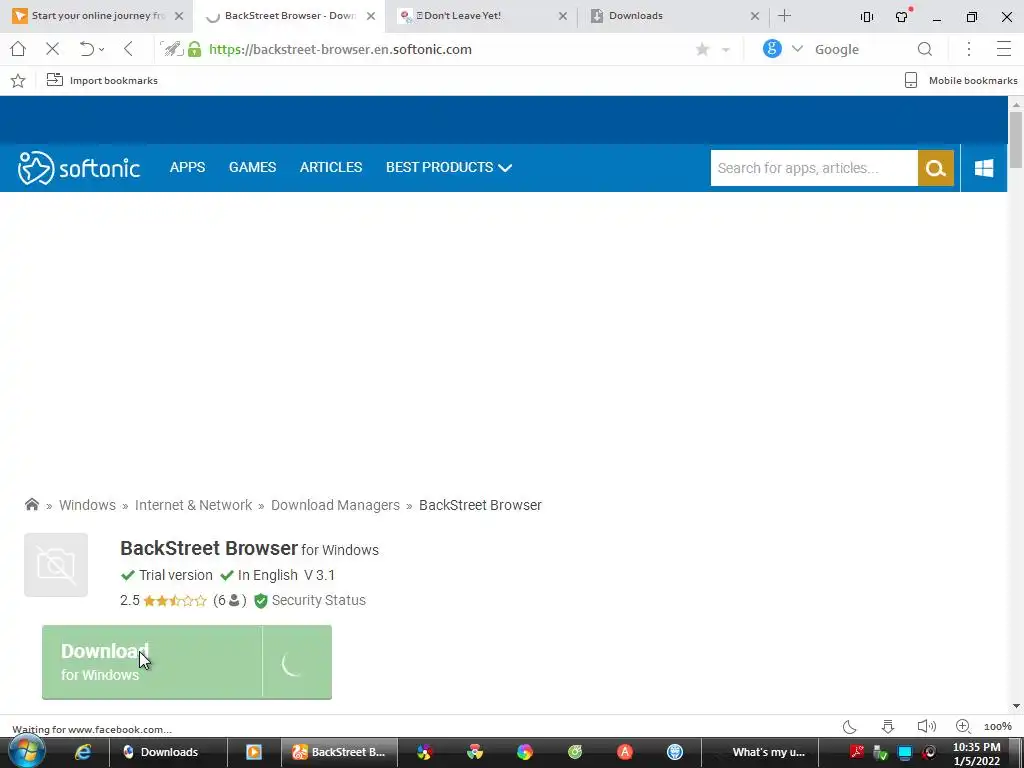Open the download manager status icon

tap(888, 726)
